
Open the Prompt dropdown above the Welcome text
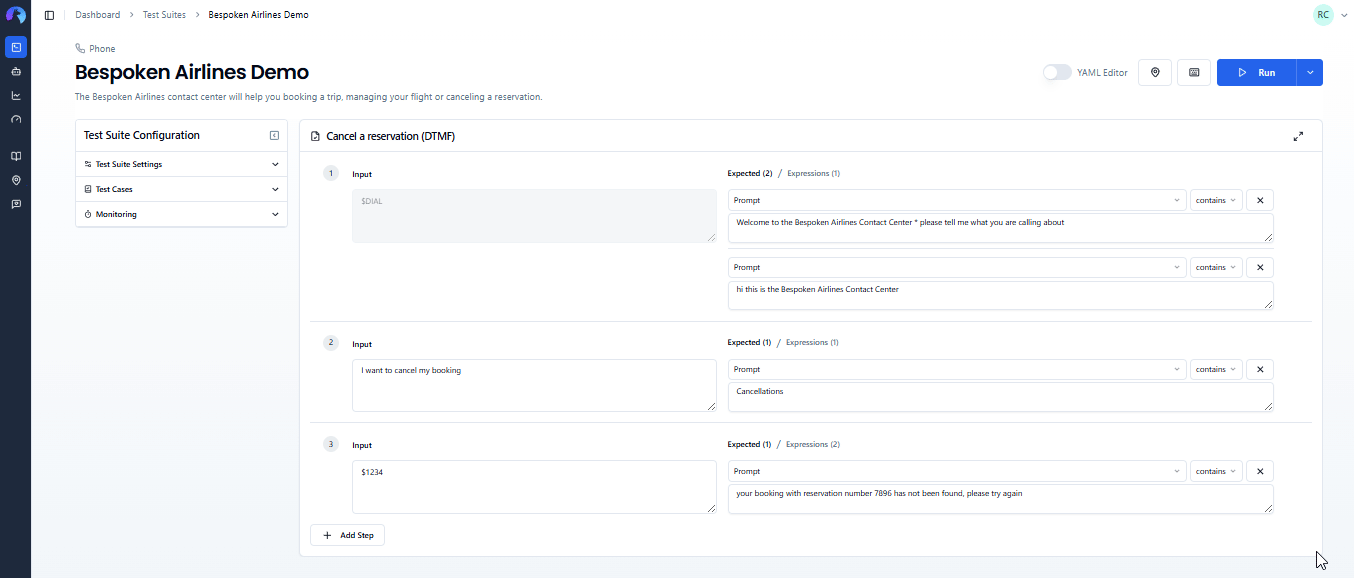pyautogui.click(x=957, y=200)
